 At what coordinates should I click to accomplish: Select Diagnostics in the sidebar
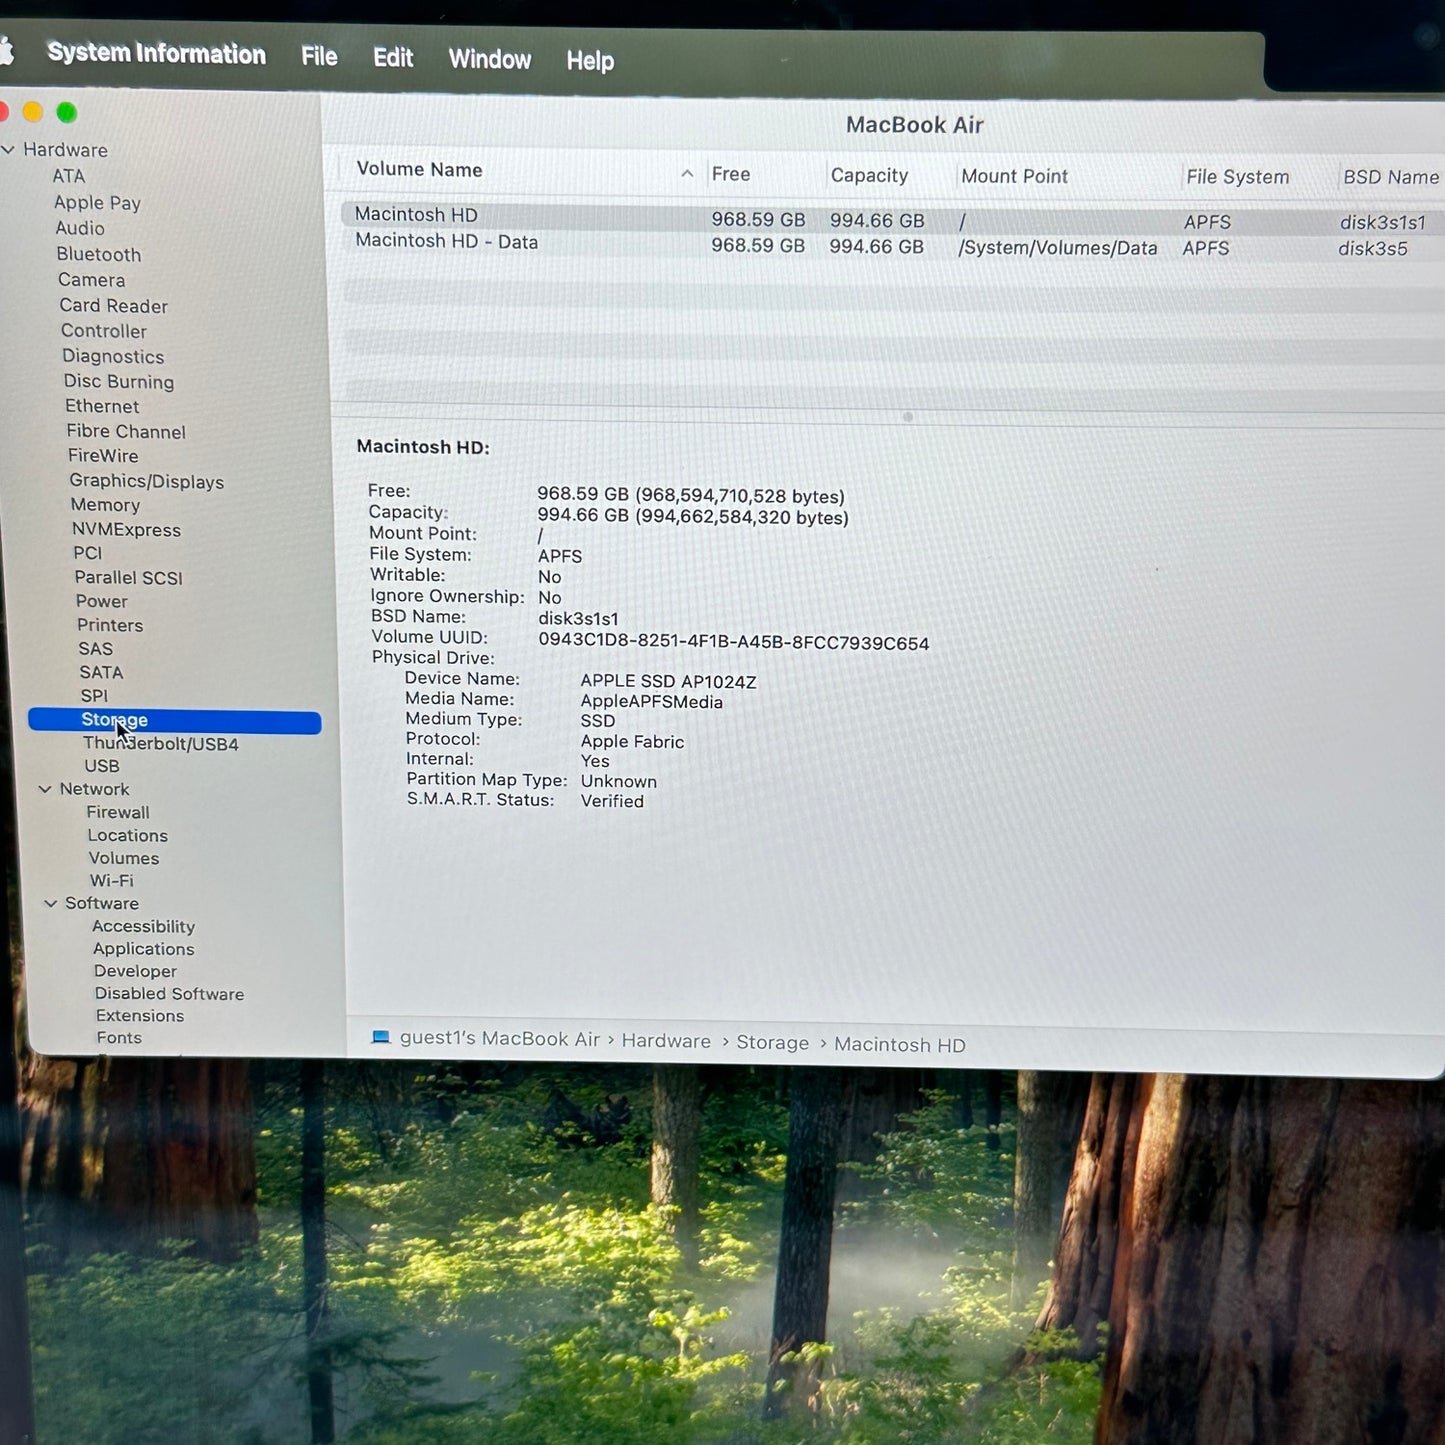click(x=113, y=356)
